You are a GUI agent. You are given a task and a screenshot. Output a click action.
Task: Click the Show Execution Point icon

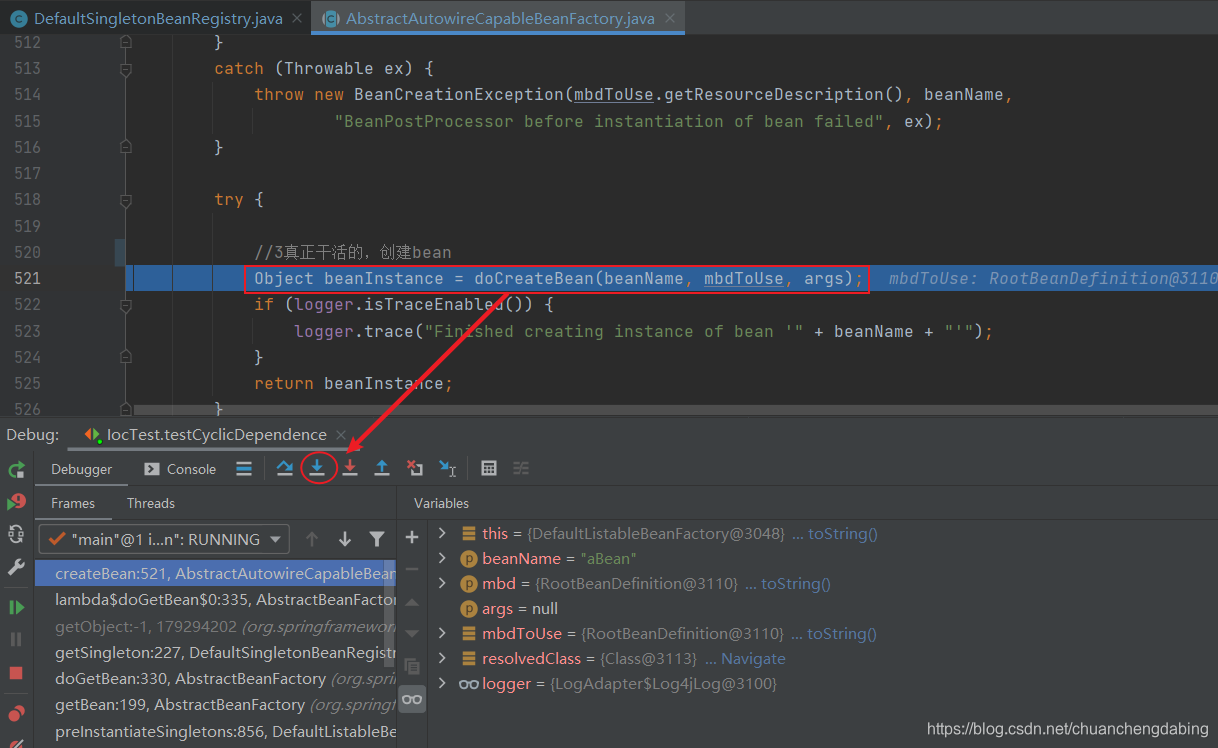(x=244, y=468)
